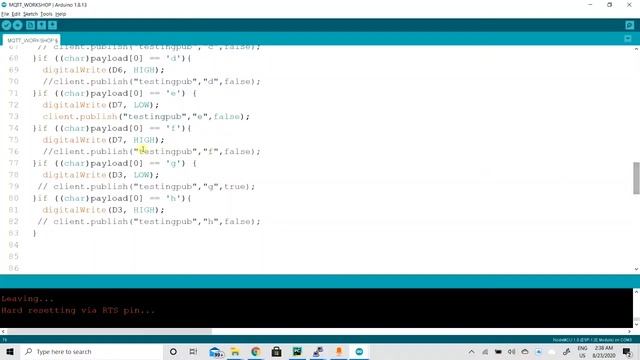Click line 73 client.publish "e" statement
This screenshot has height=360, width=640.
(x=146, y=116)
